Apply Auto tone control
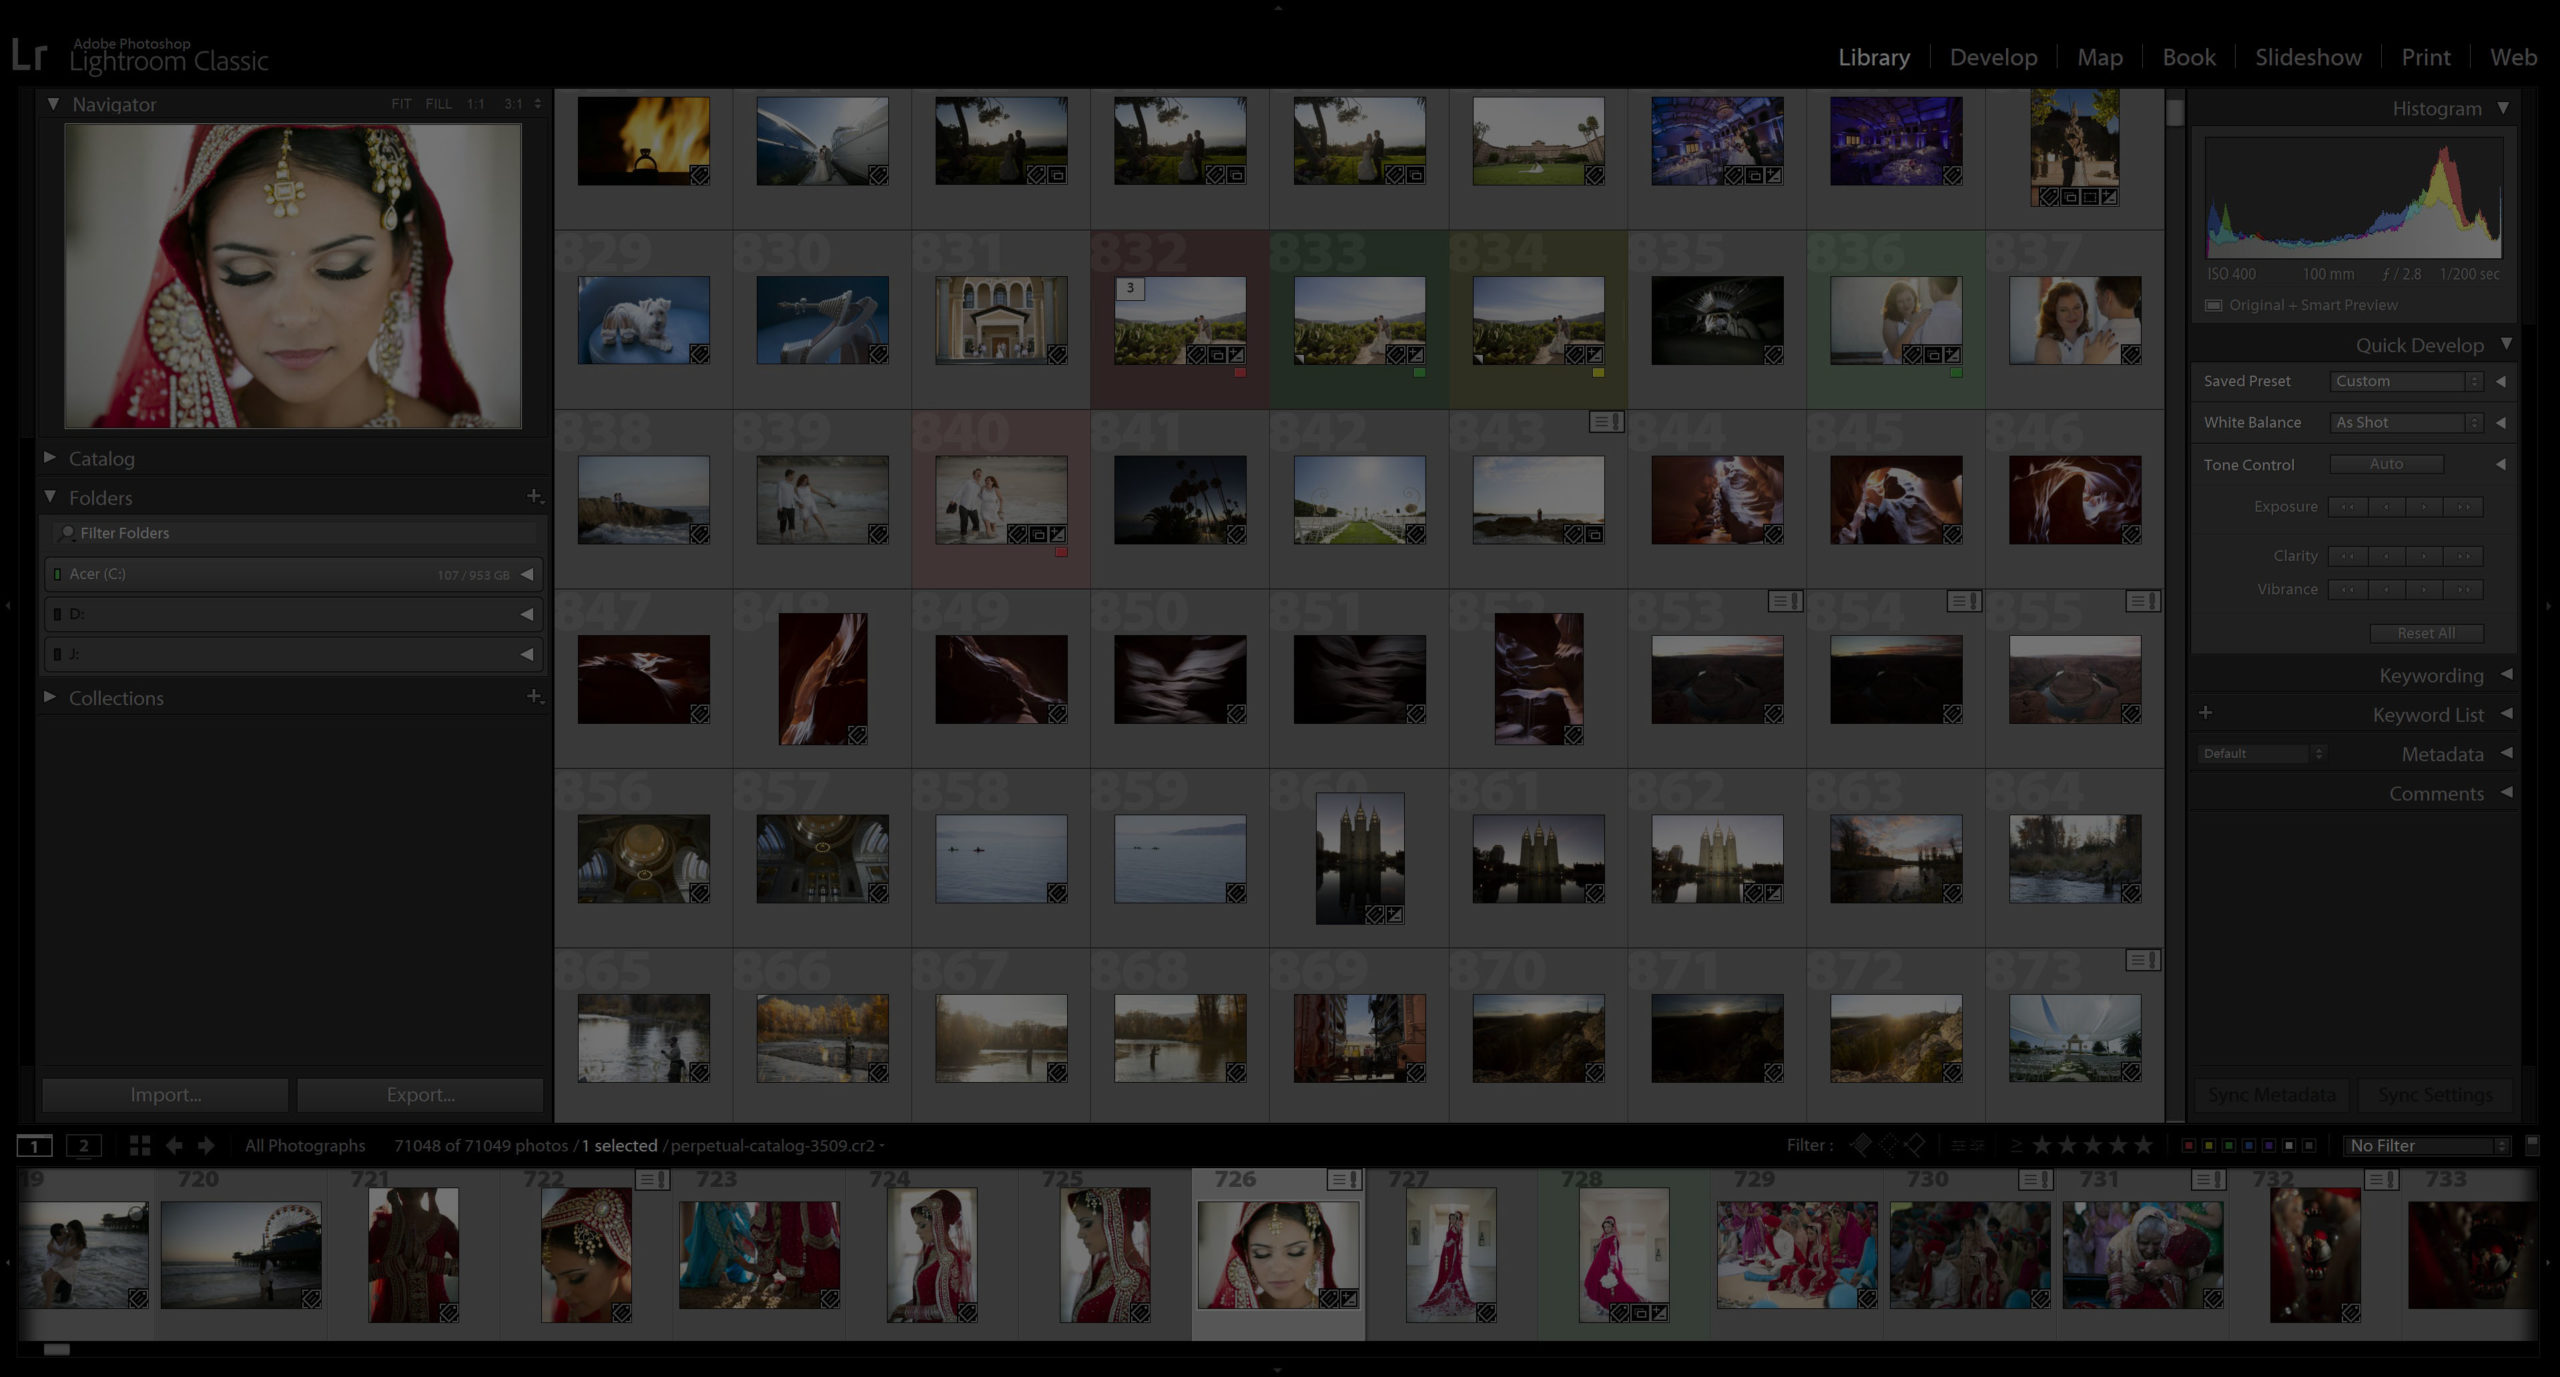Viewport: 2560px width, 1377px height. (x=2386, y=464)
